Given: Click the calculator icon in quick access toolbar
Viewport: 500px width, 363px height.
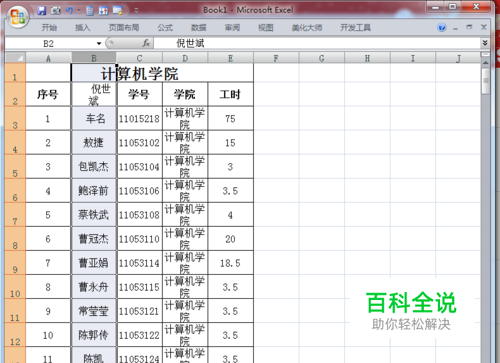Looking at the screenshot, I should click(x=90, y=11).
